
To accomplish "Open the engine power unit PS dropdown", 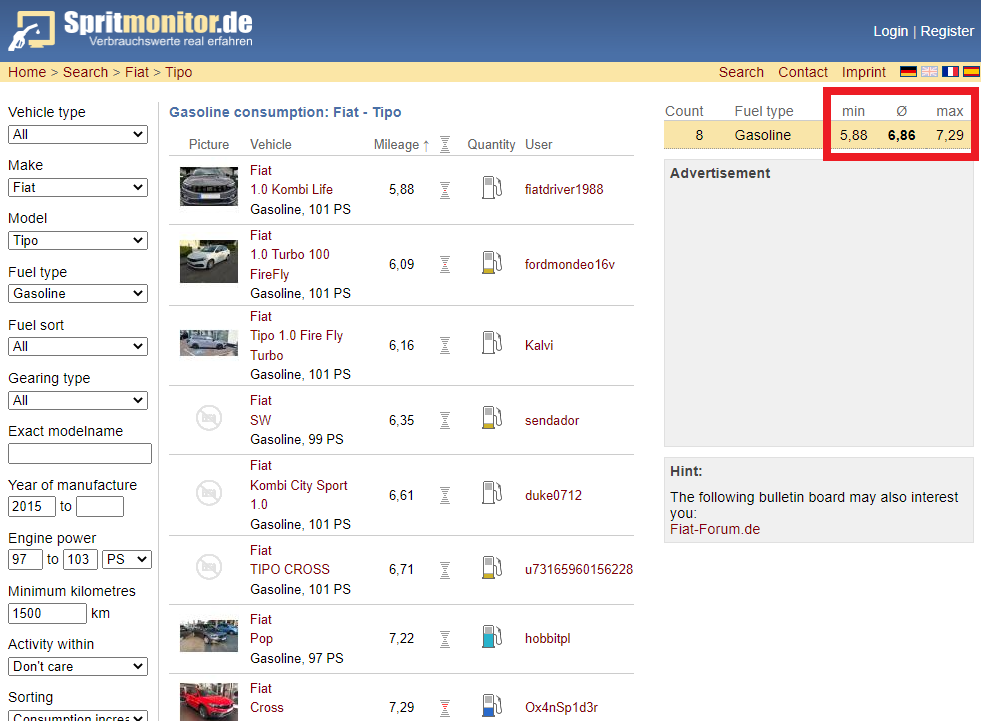I will click(127, 560).
